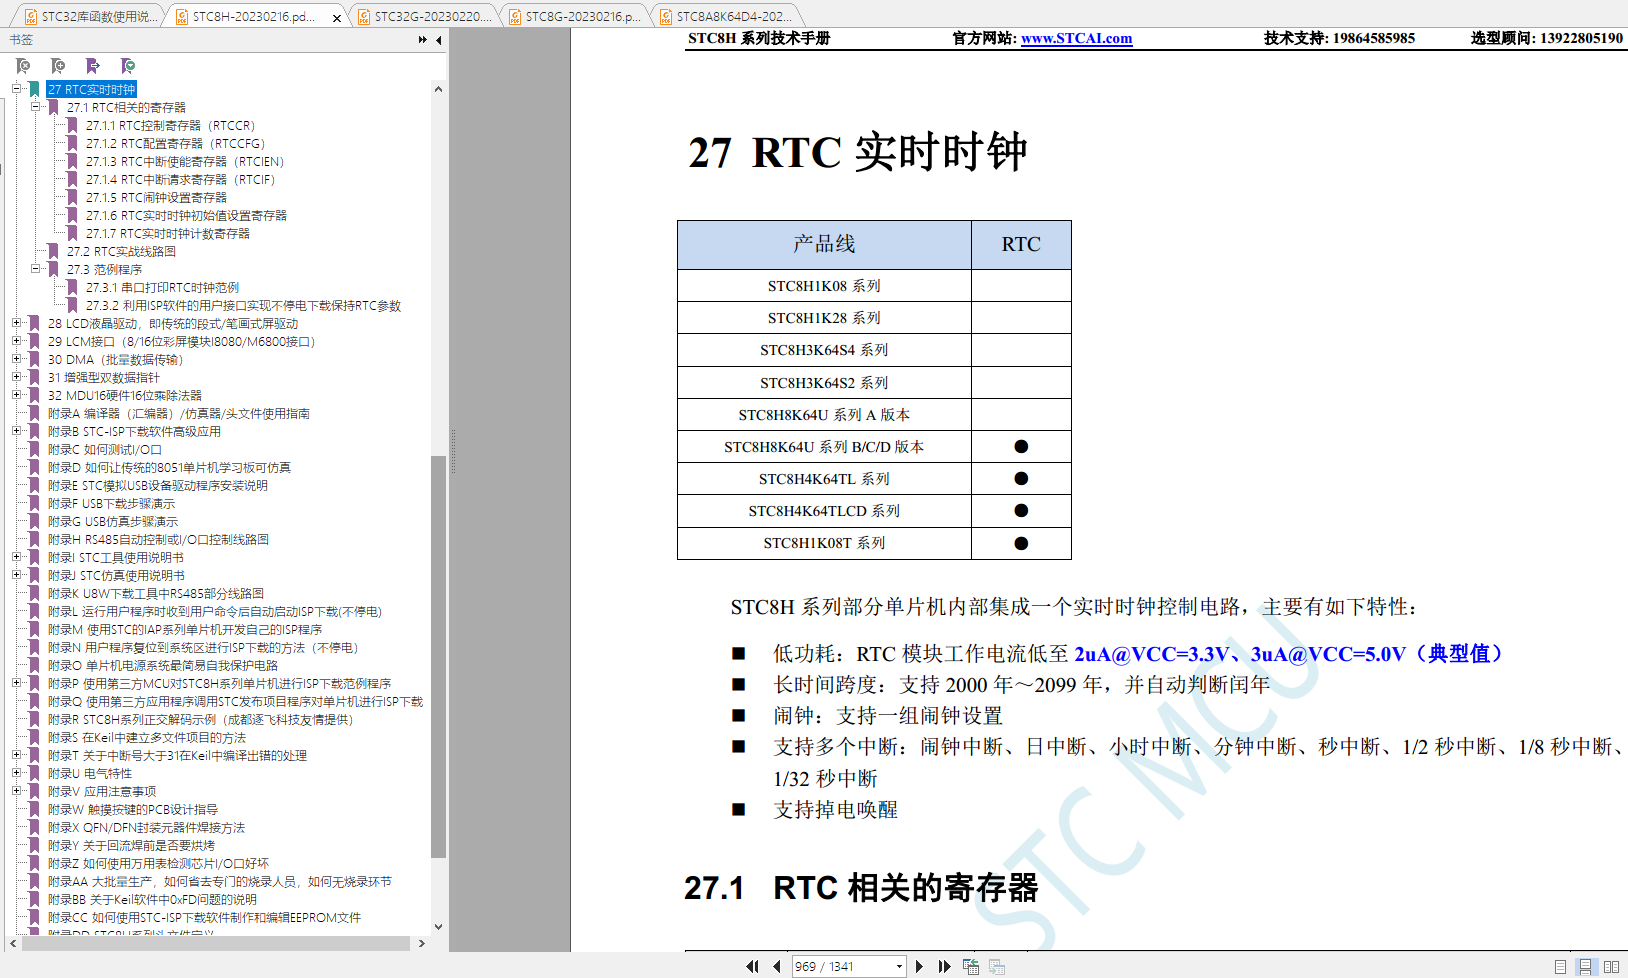This screenshot has height=978, width=1628.
Task: Expand the 30 DMA bookmark node
Action: [x=16, y=359]
